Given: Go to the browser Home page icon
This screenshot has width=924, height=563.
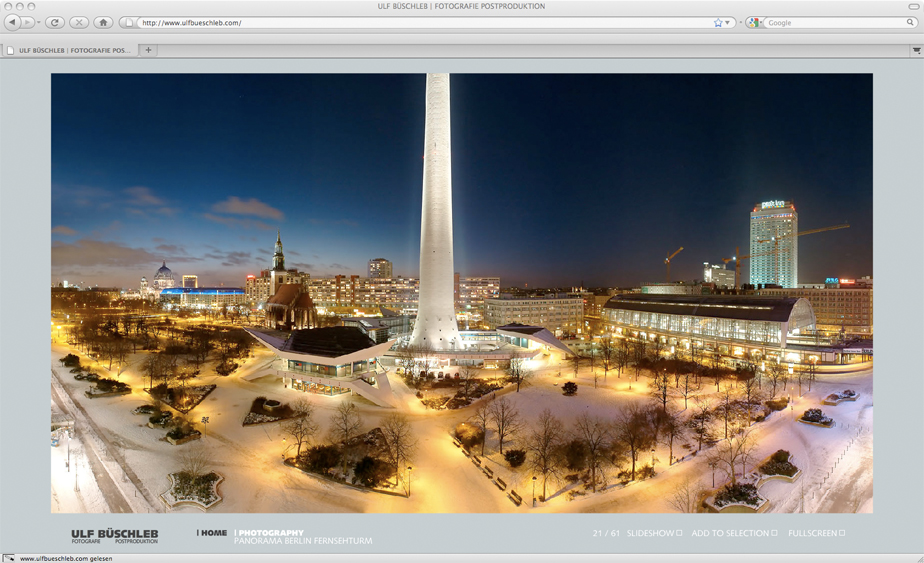Looking at the screenshot, I should 103,22.
